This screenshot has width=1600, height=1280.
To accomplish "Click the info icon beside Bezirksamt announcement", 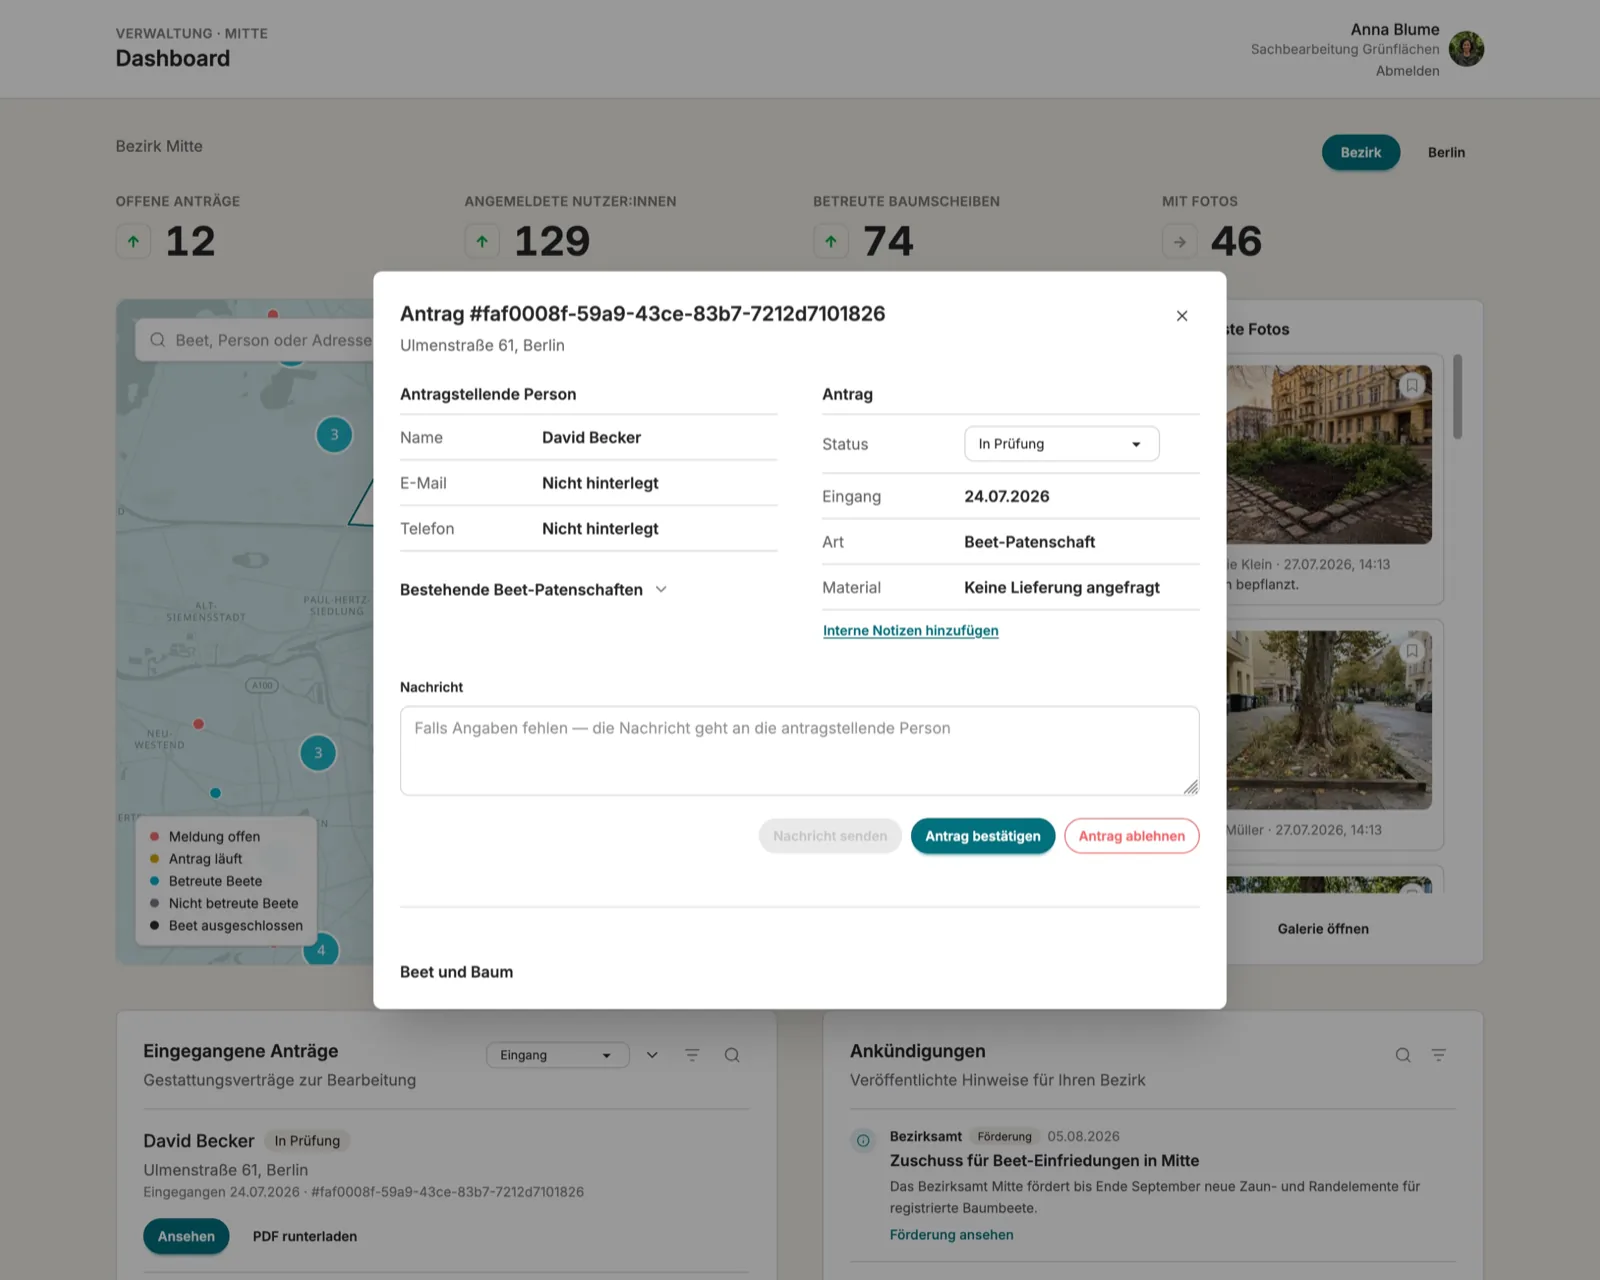I will pos(863,1140).
